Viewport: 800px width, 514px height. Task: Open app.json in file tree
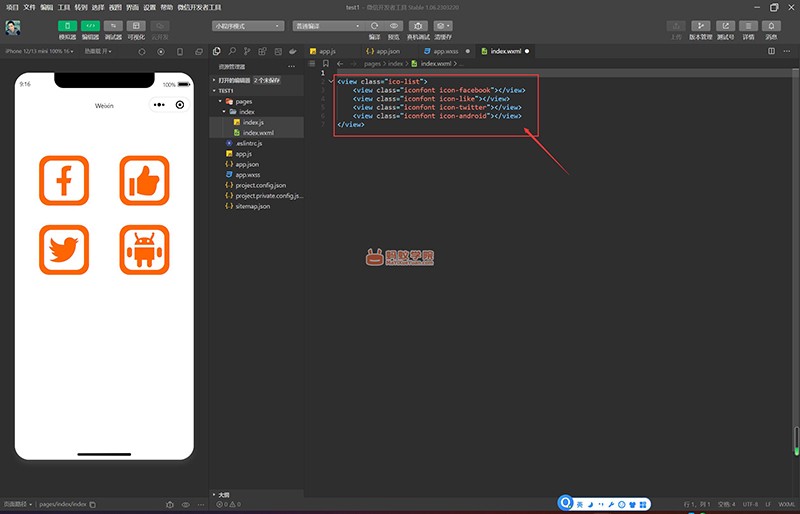257,164
